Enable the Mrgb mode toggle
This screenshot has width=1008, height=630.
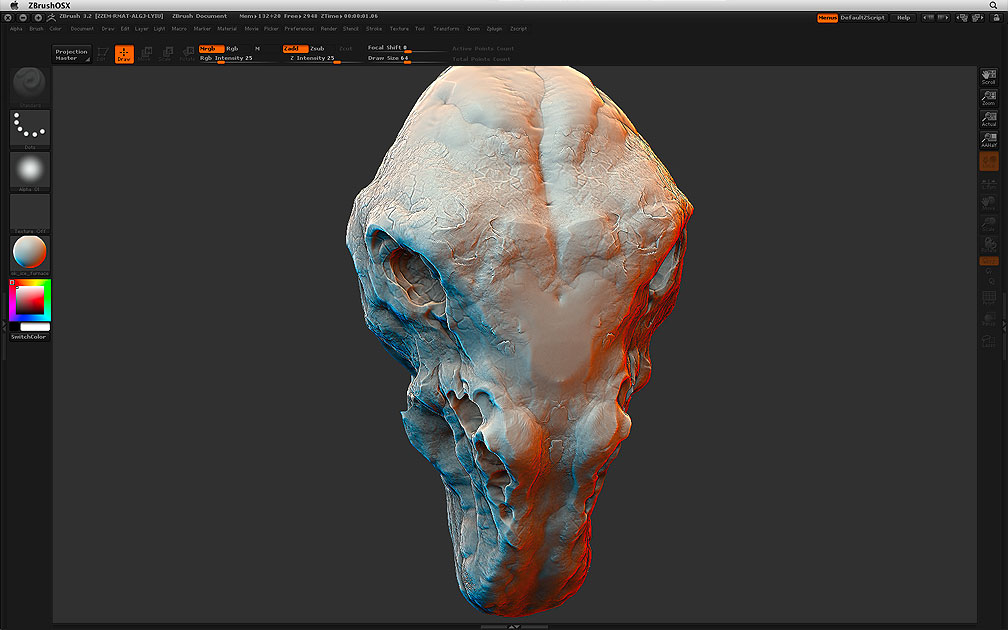click(x=211, y=49)
